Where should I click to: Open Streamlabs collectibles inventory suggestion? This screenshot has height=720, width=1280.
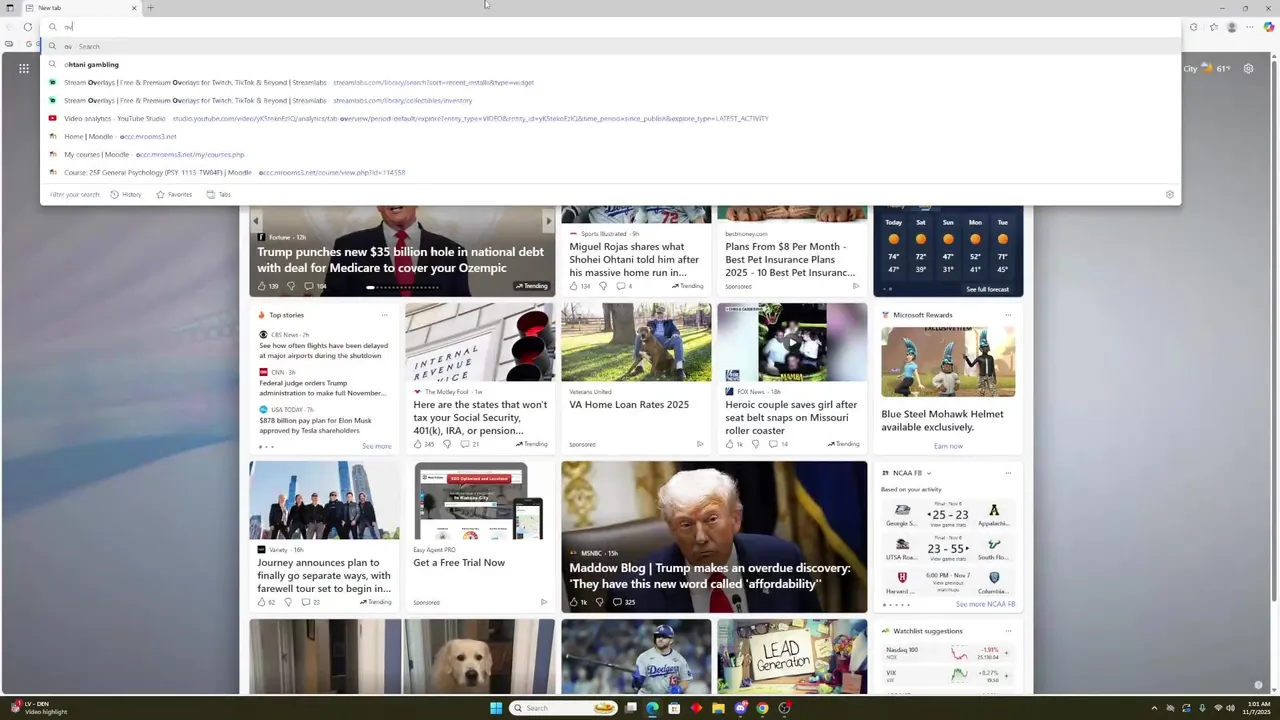coord(610,100)
